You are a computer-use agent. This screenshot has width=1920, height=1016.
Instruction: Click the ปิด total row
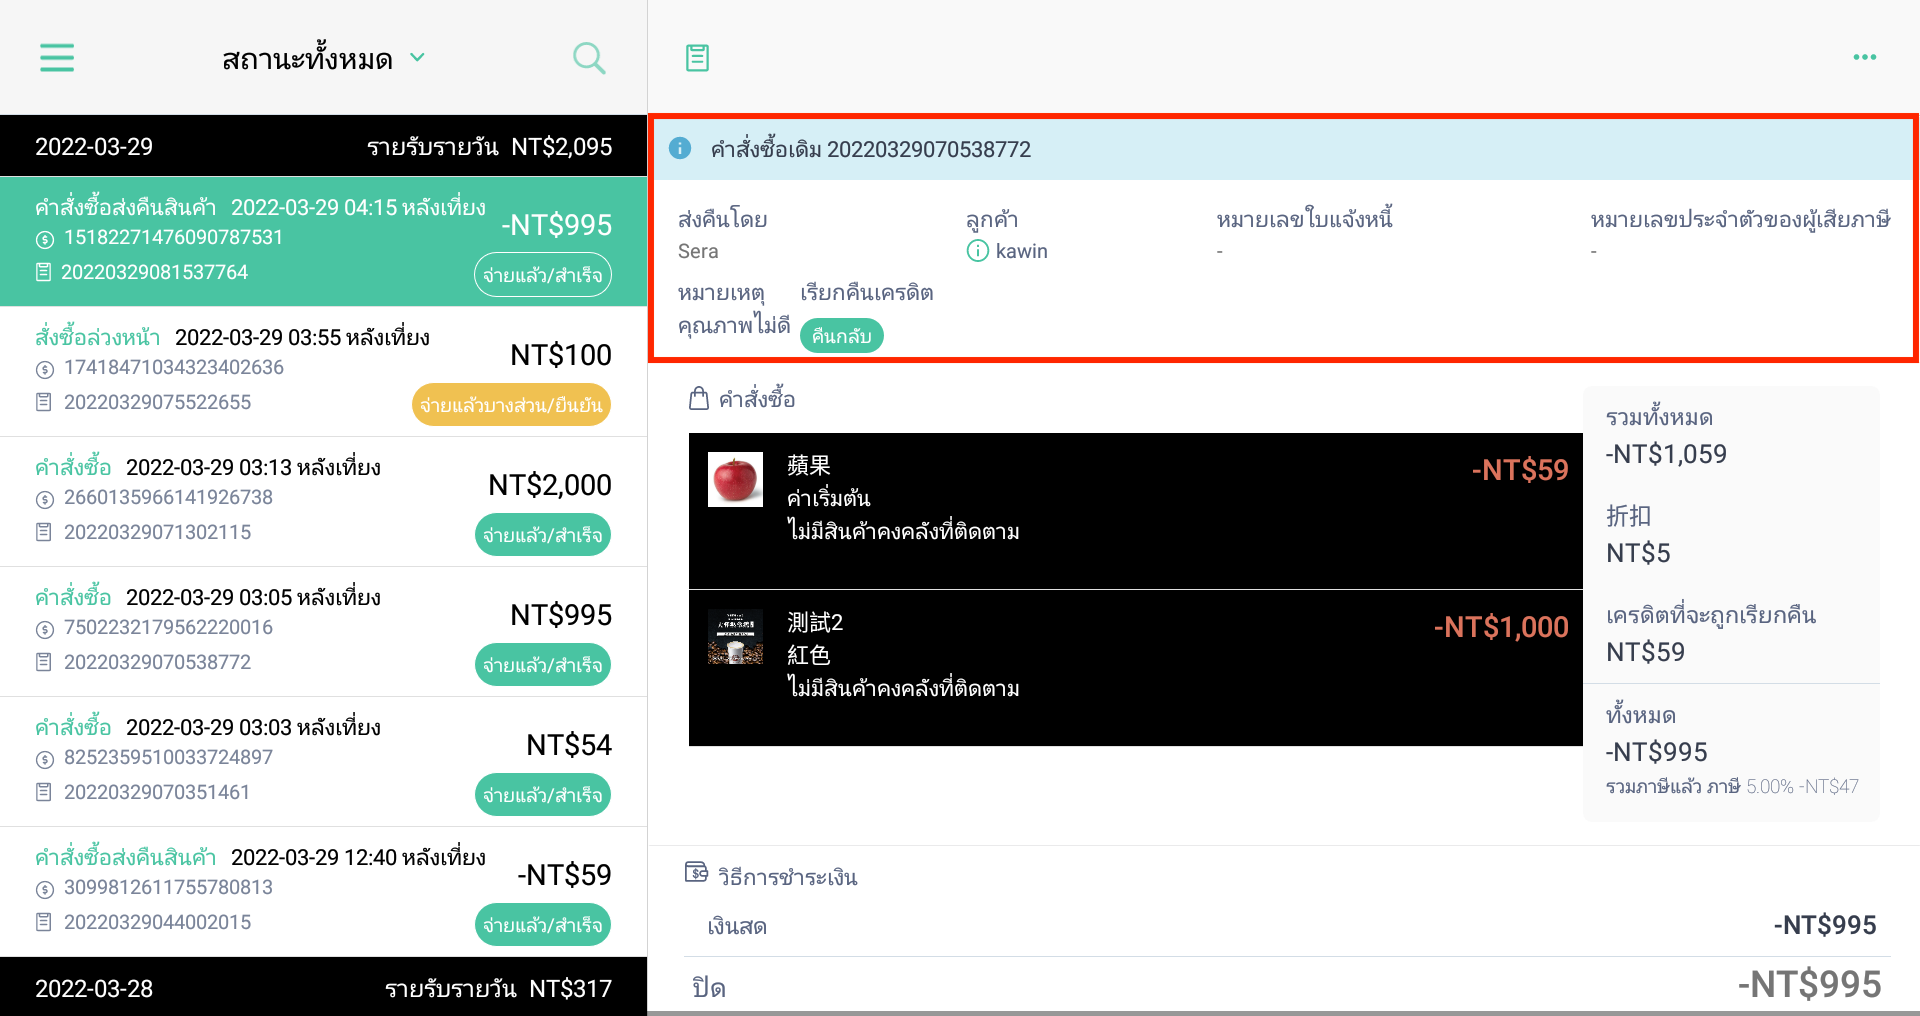click(x=1287, y=986)
